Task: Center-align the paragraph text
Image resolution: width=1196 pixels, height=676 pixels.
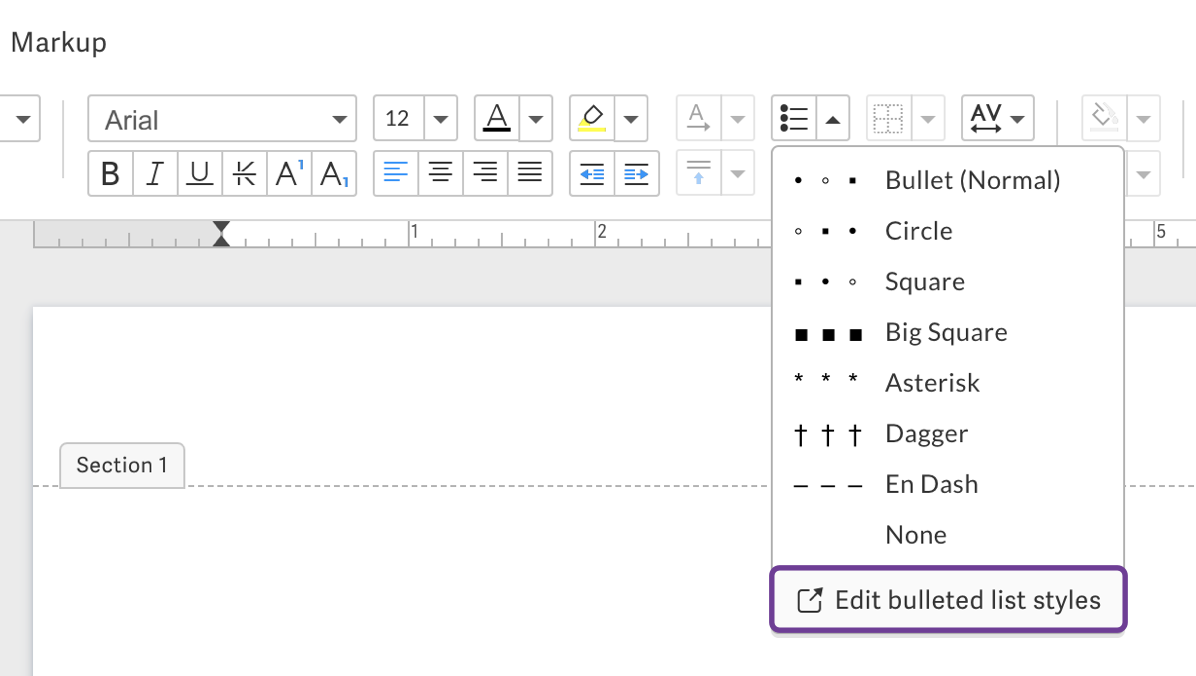Action: [x=440, y=173]
